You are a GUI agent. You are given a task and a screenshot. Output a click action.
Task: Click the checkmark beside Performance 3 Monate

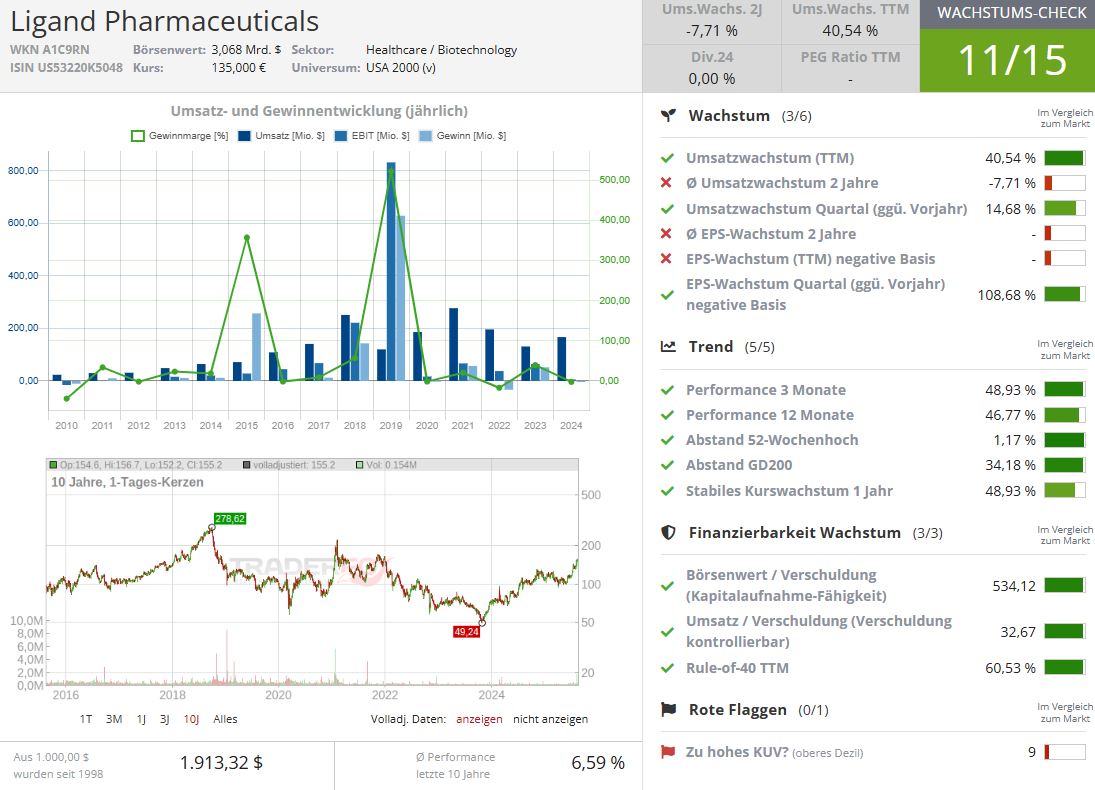pos(667,390)
